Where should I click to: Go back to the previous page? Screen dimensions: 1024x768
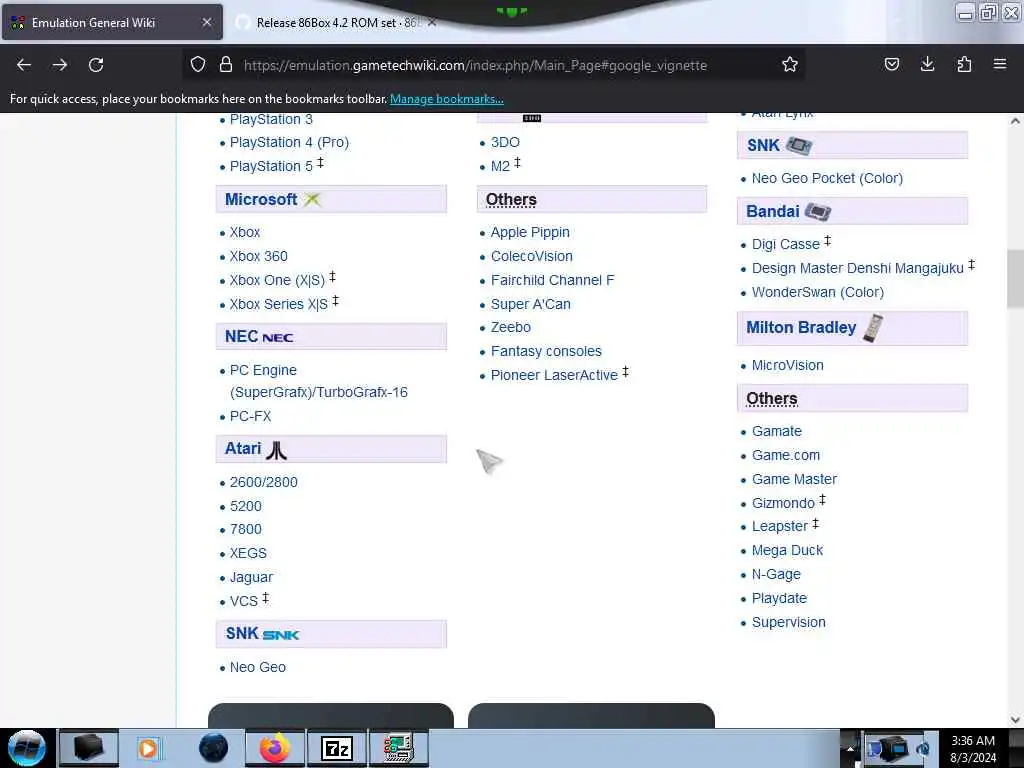pos(24,65)
